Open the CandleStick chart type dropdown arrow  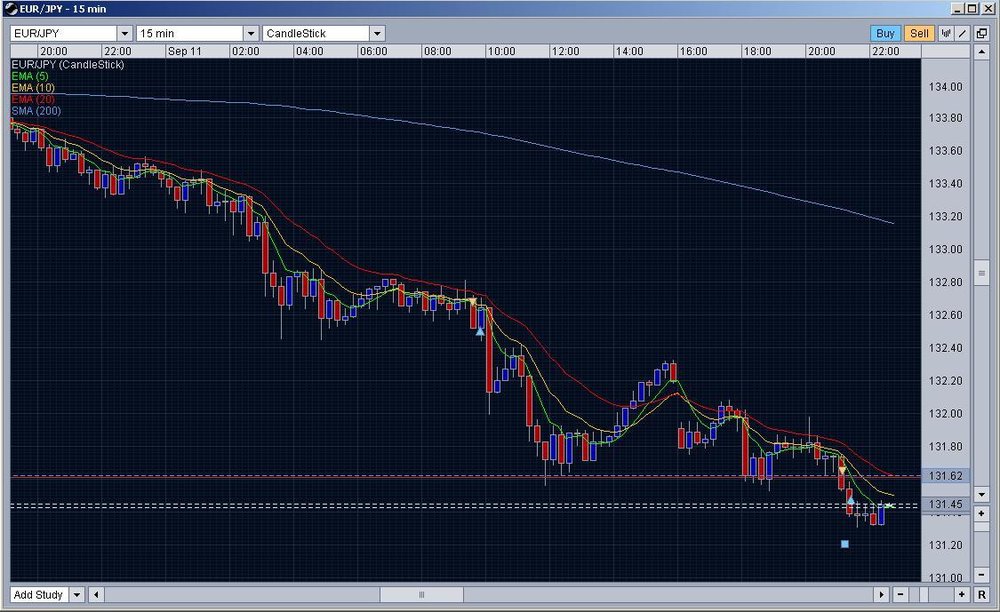click(x=377, y=33)
